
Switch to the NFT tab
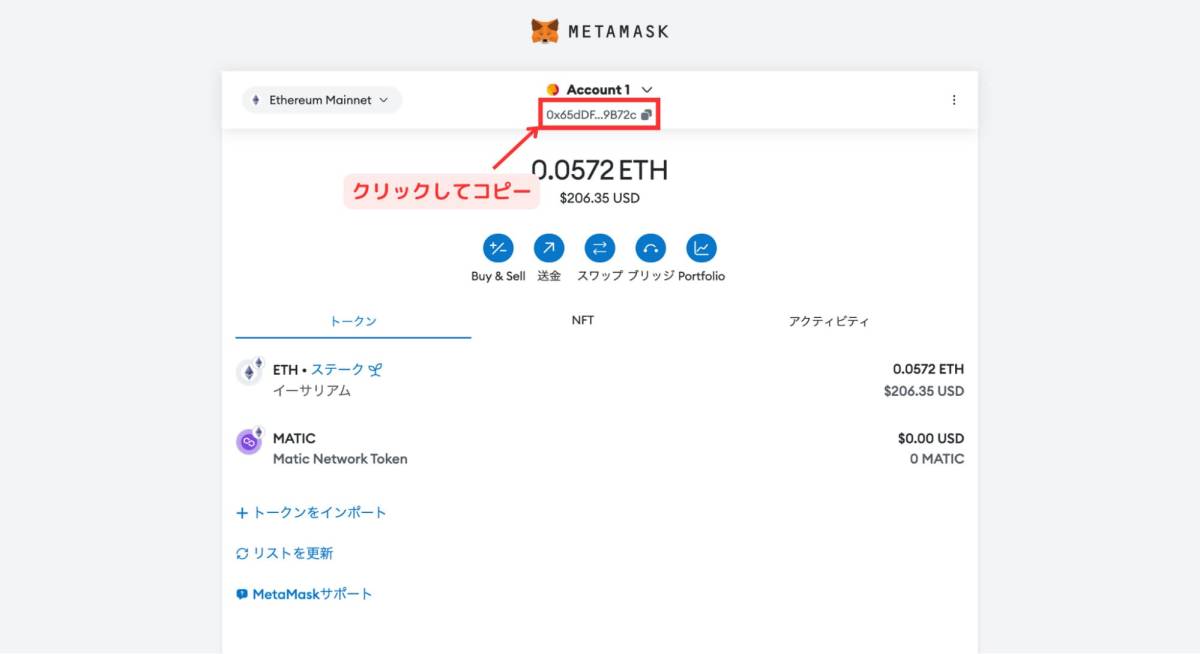(583, 320)
